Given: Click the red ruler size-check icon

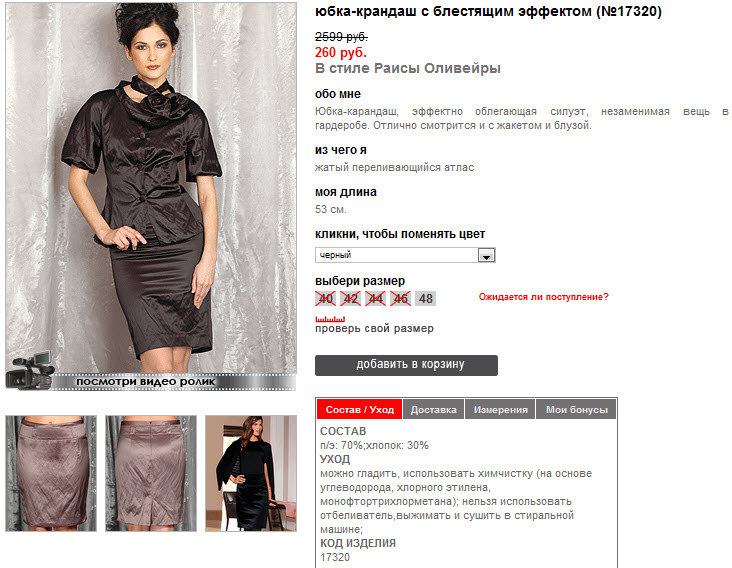Looking at the screenshot, I should coord(330,319).
